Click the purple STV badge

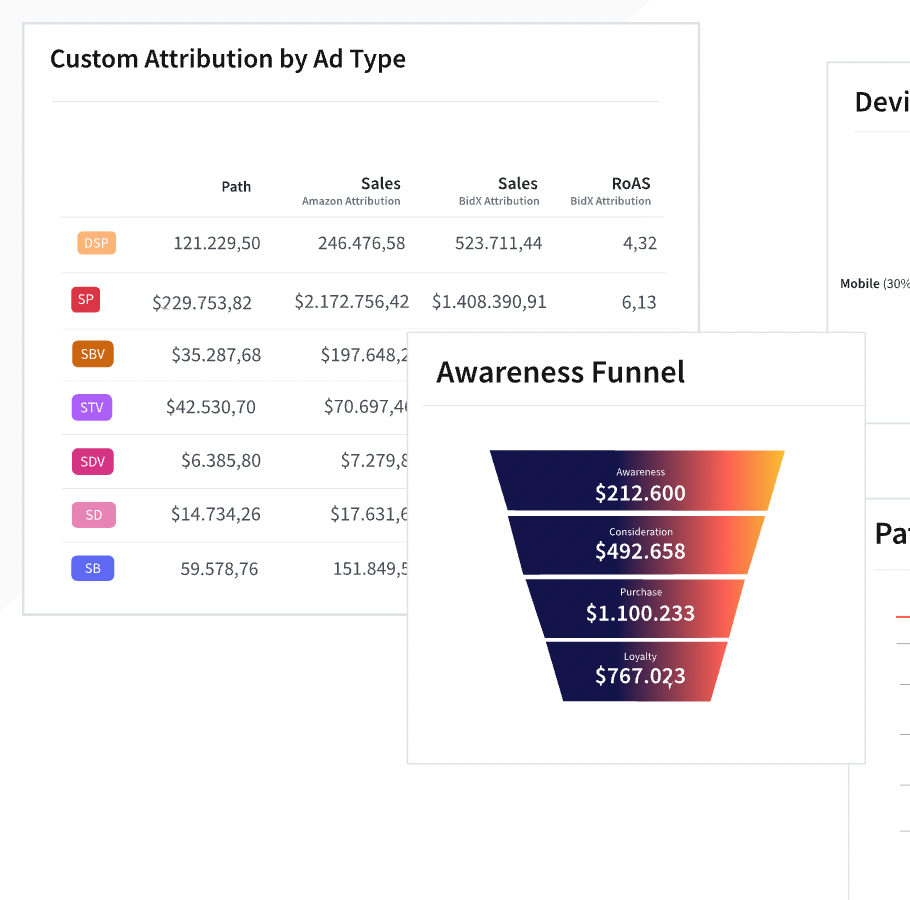[x=92, y=407]
